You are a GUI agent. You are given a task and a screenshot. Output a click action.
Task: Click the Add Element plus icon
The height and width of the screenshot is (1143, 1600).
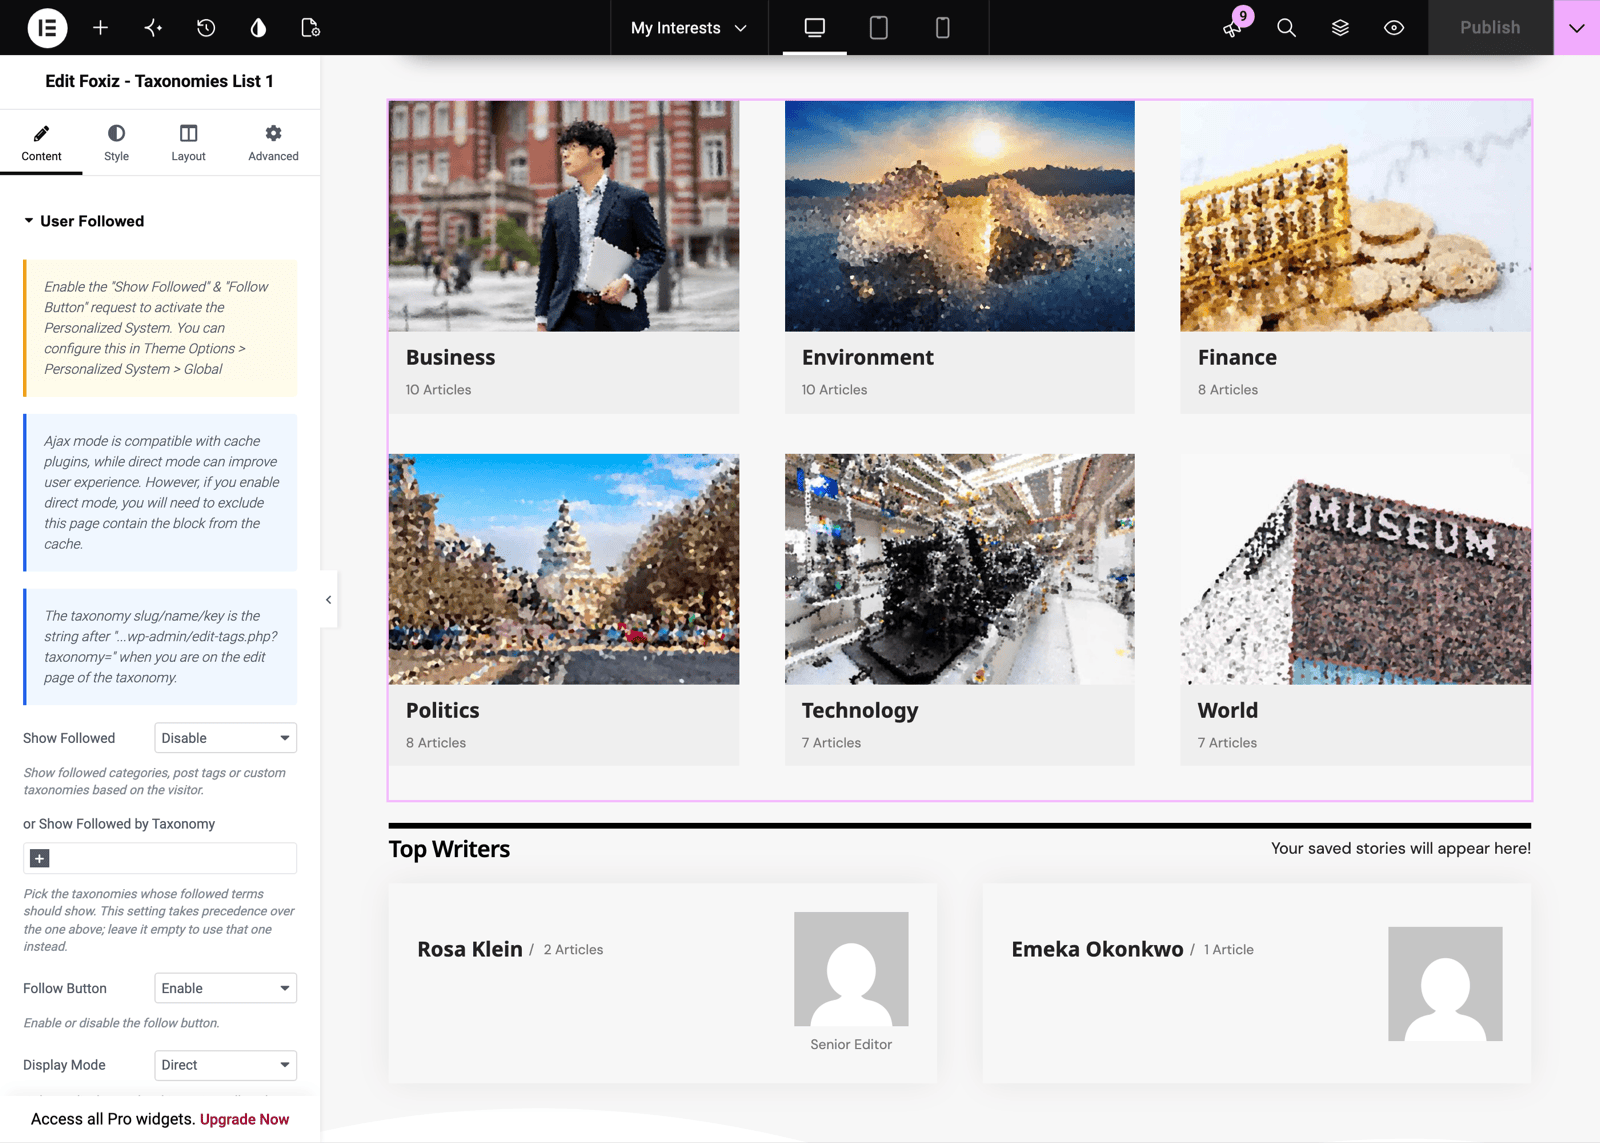pyautogui.click(x=100, y=28)
